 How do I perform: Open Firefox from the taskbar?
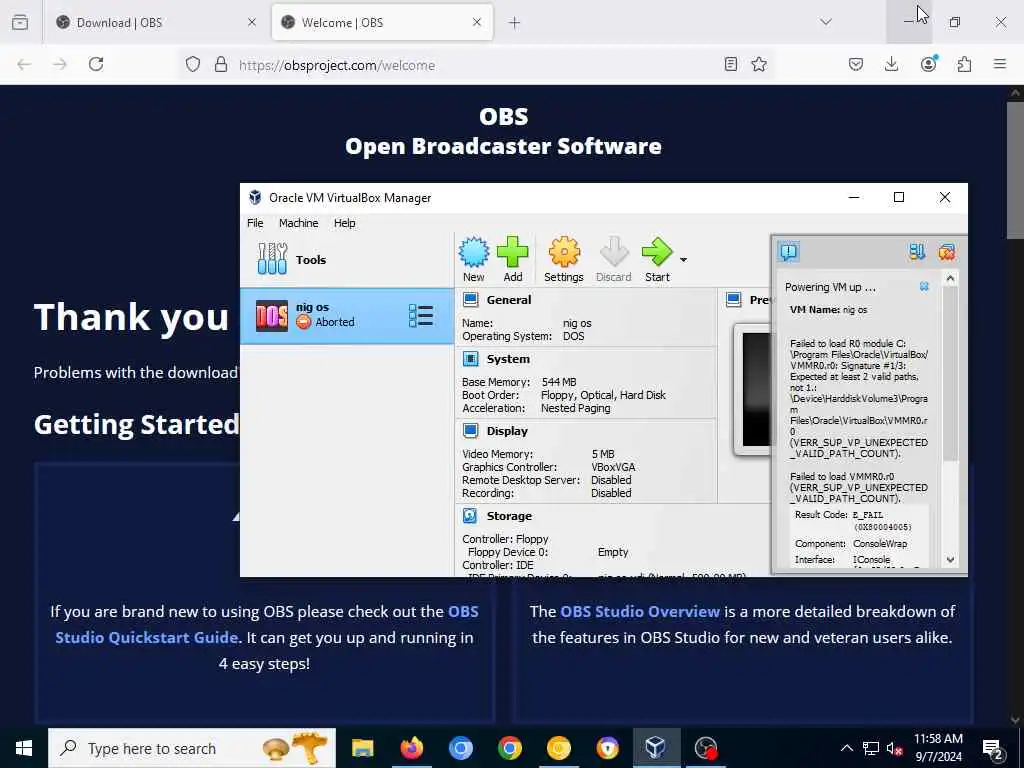coord(411,748)
